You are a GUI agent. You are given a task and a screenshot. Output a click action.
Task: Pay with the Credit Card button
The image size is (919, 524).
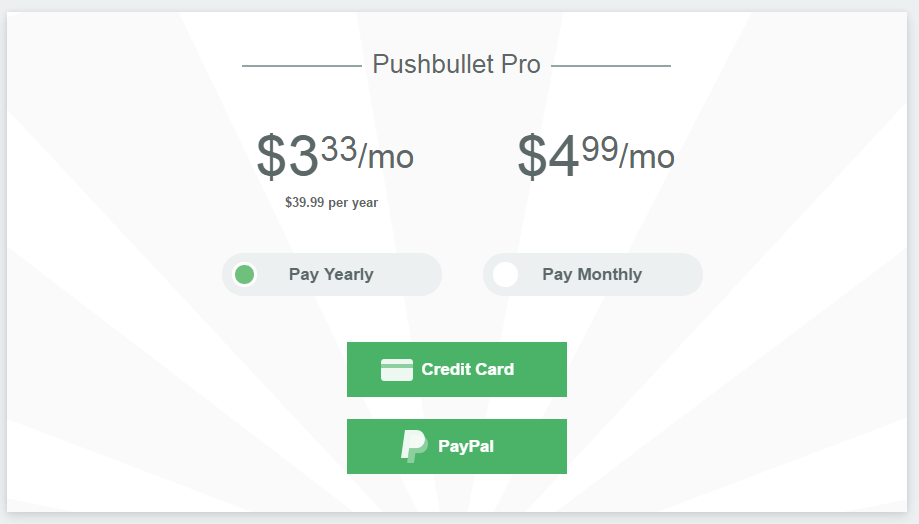click(457, 369)
